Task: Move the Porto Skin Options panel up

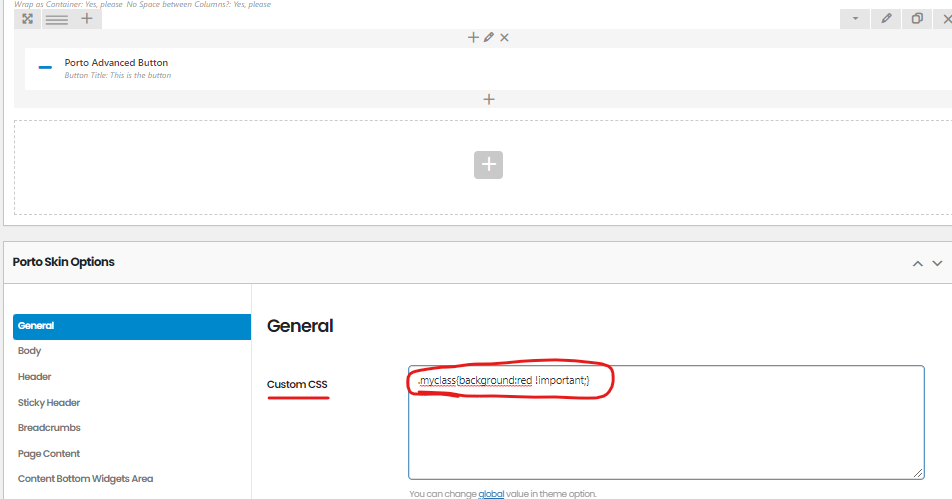Action: click(x=917, y=263)
